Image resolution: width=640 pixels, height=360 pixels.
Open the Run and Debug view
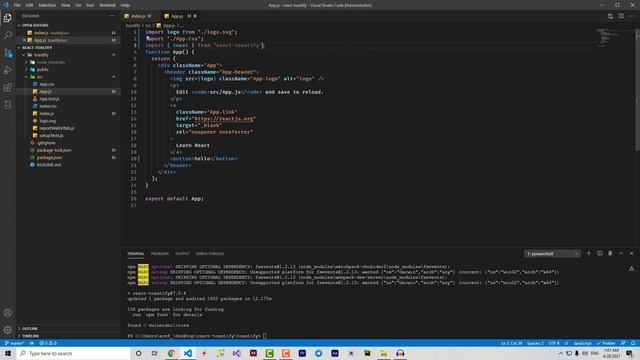pyautogui.click(x=8, y=70)
